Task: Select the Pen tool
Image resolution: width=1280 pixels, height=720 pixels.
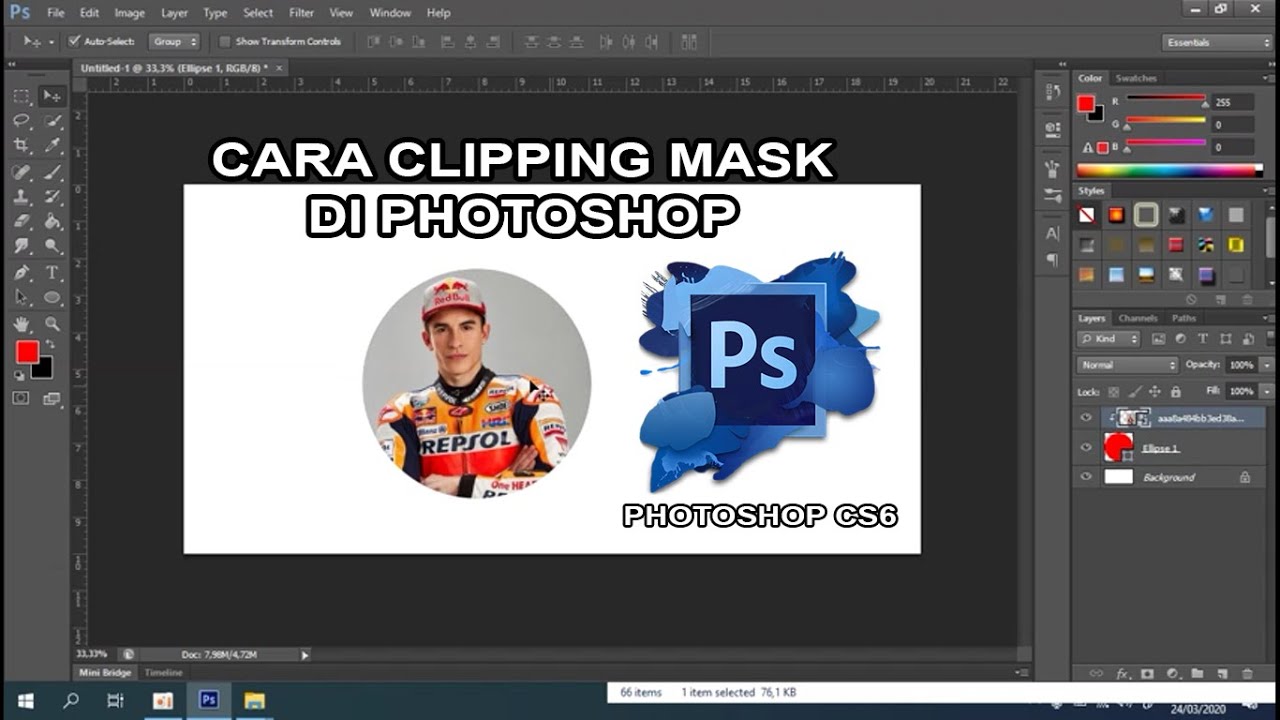Action: [21, 272]
